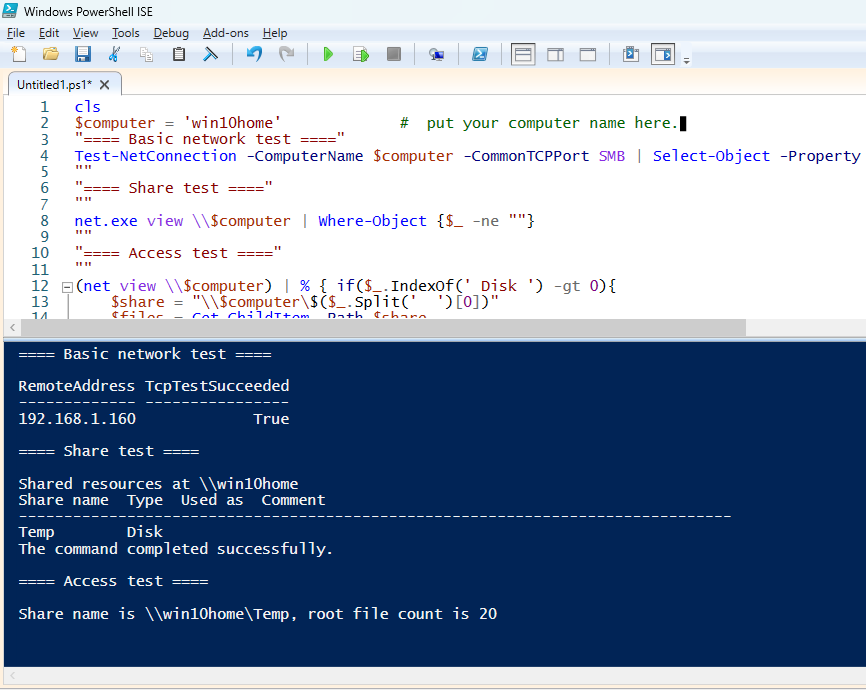
Task: Open new remote PowerShell tab icon
Action: (x=436, y=54)
